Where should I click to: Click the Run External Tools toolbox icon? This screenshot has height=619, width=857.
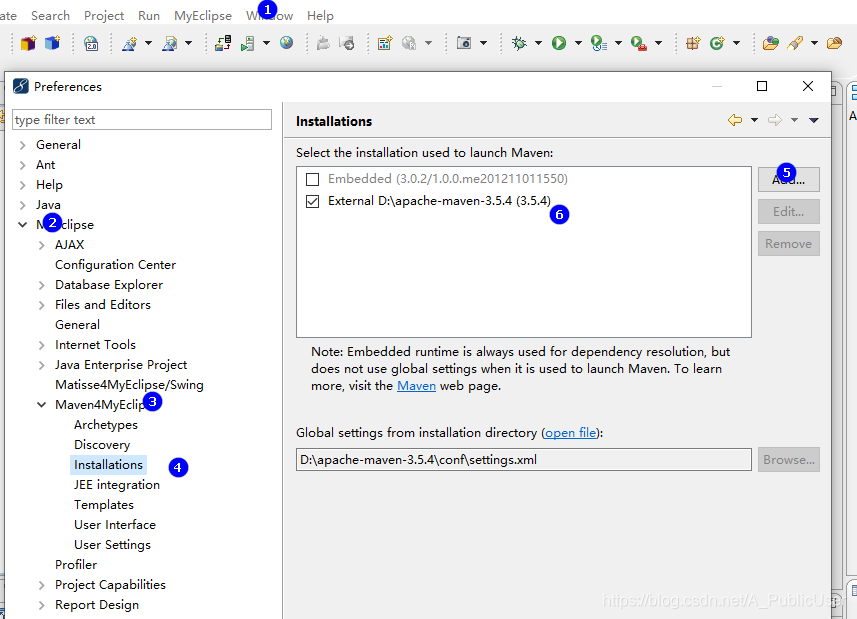639,43
